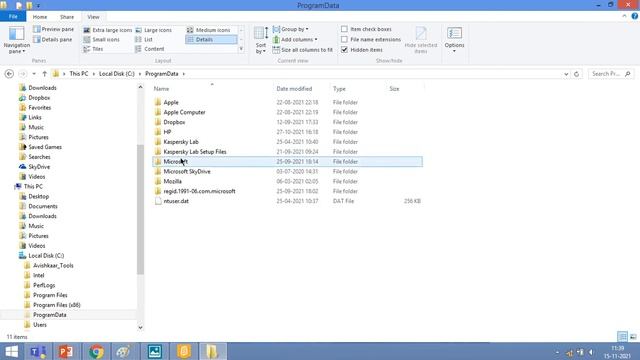Select Program Files (x86) in the tree

pos(56,305)
